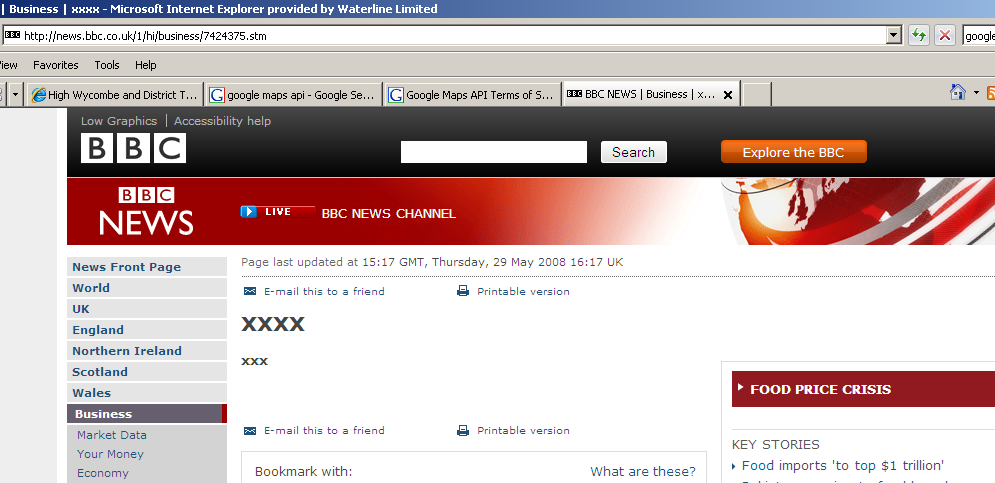Play the live BBC News Channel icon

(x=249, y=212)
